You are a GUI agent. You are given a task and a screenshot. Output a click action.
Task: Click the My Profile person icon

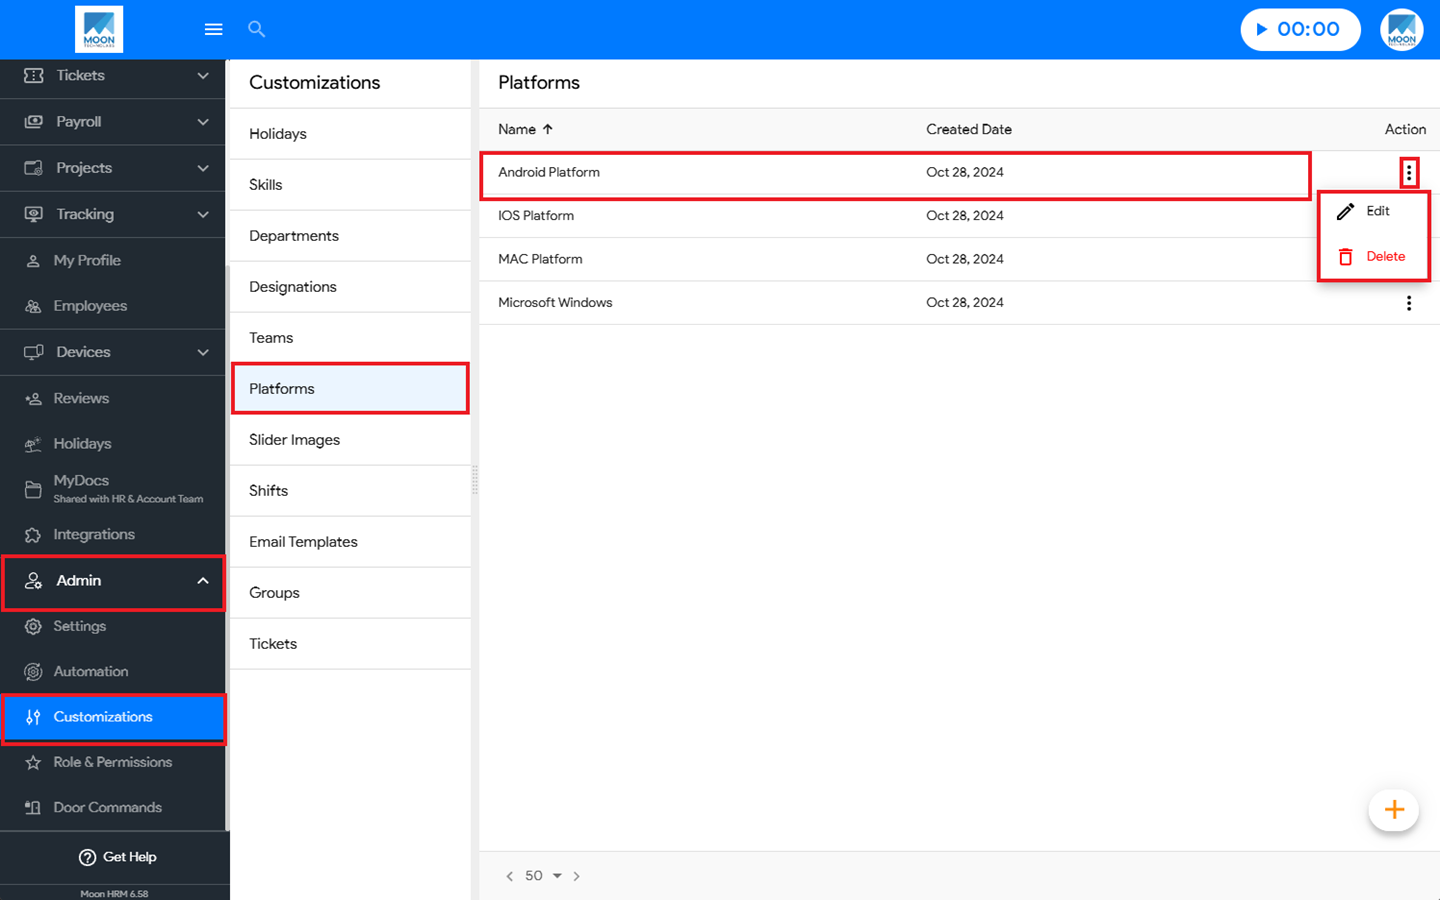pyautogui.click(x=33, y=261)
